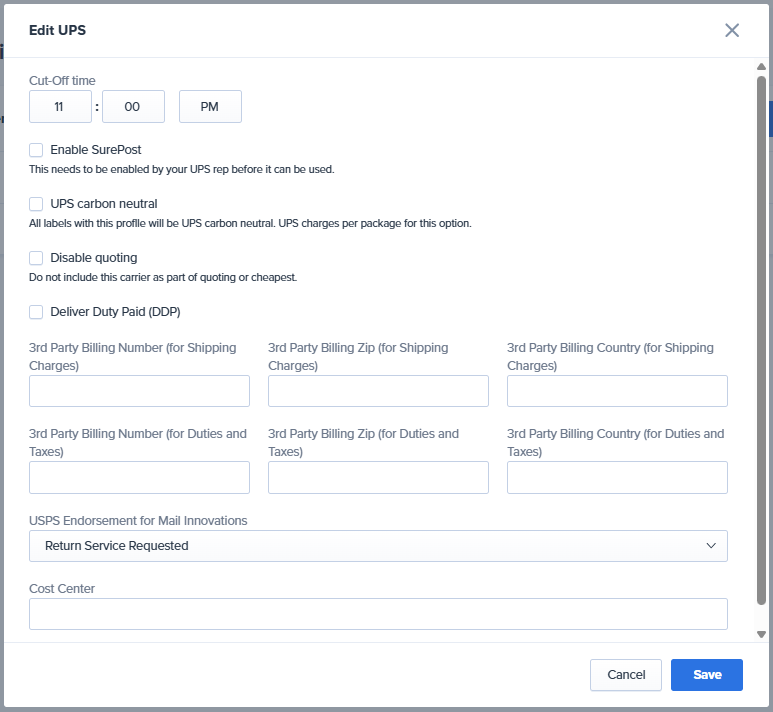773x712 pixels.
Task: Click 3rd Party Billing Zip for Duties and Taxes
Action: click(378, 478)
